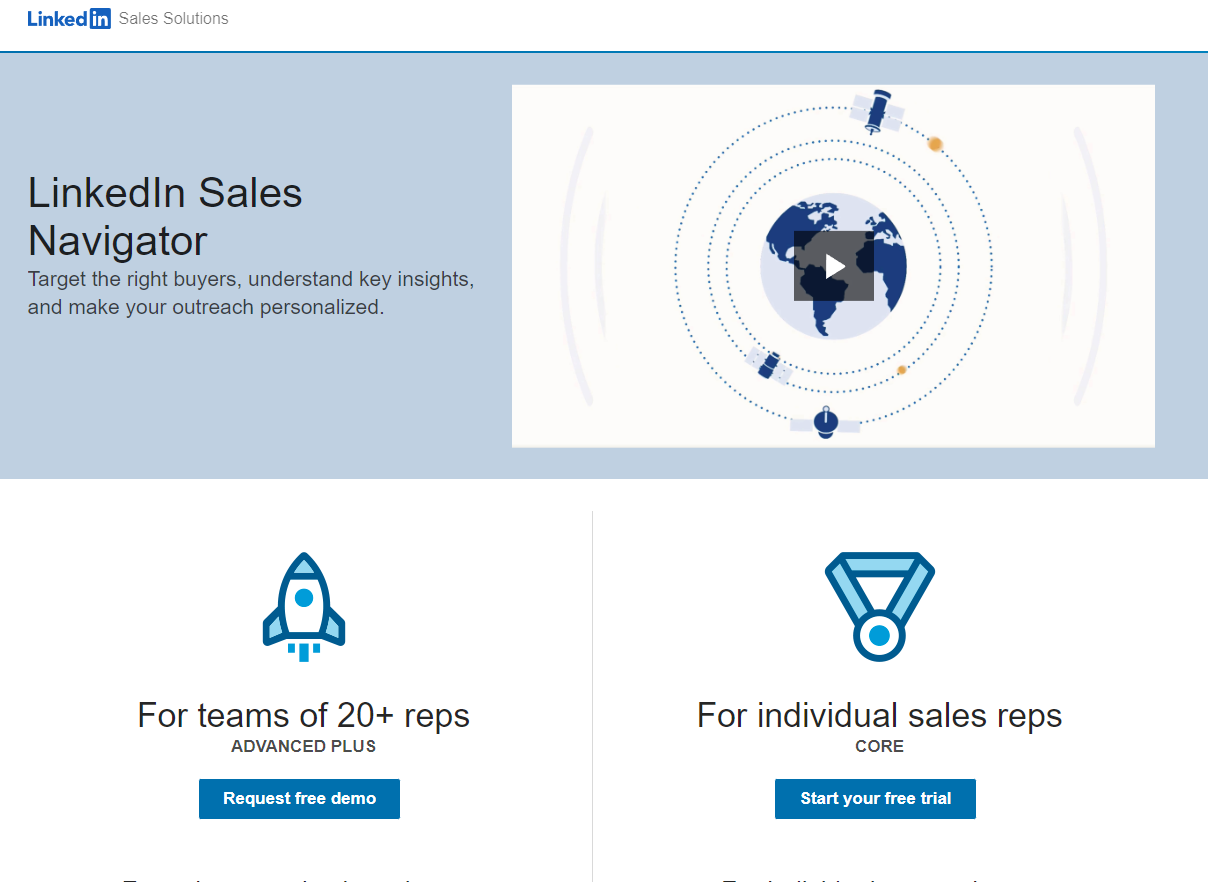Click the globe in the video thumbnail
Screen dimensions: 1208x882
pos(833,266)
